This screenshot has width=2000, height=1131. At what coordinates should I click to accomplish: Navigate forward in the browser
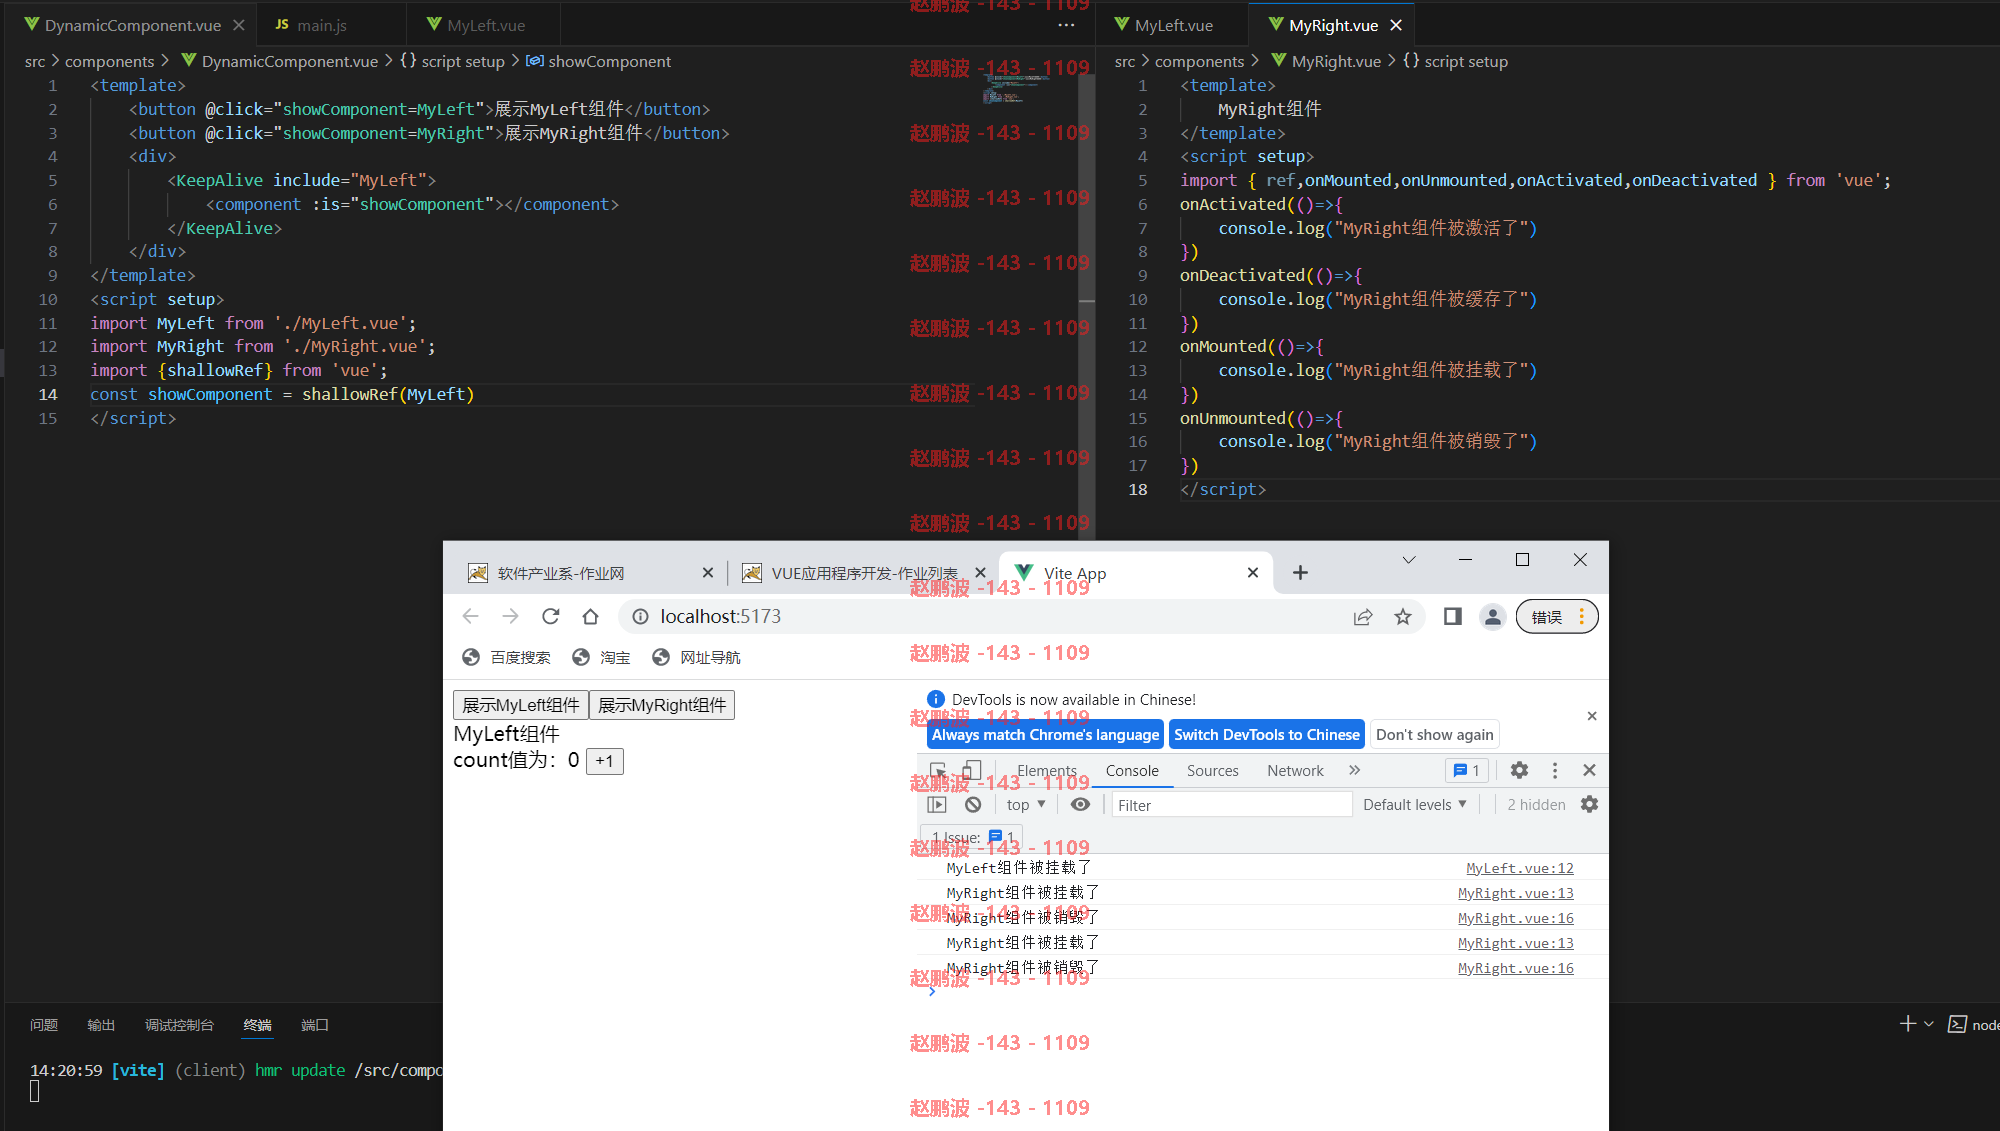(510, 617)
